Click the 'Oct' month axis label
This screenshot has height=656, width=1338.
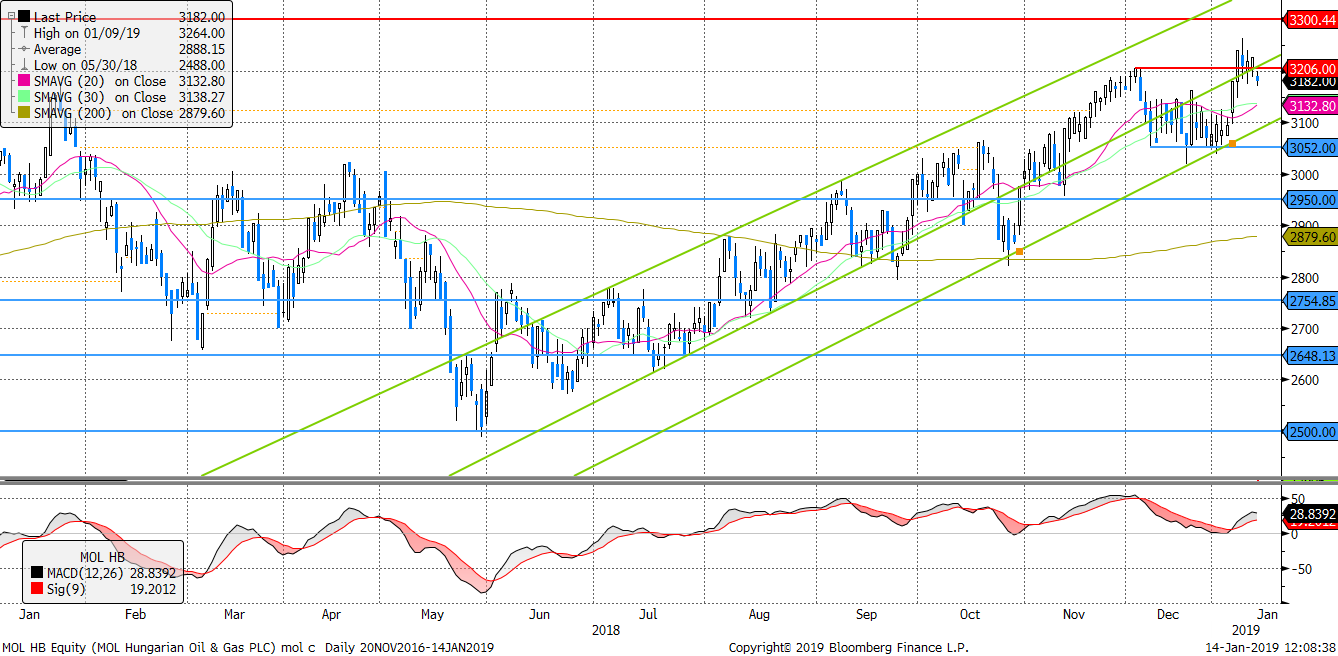(x=970, y=614)
